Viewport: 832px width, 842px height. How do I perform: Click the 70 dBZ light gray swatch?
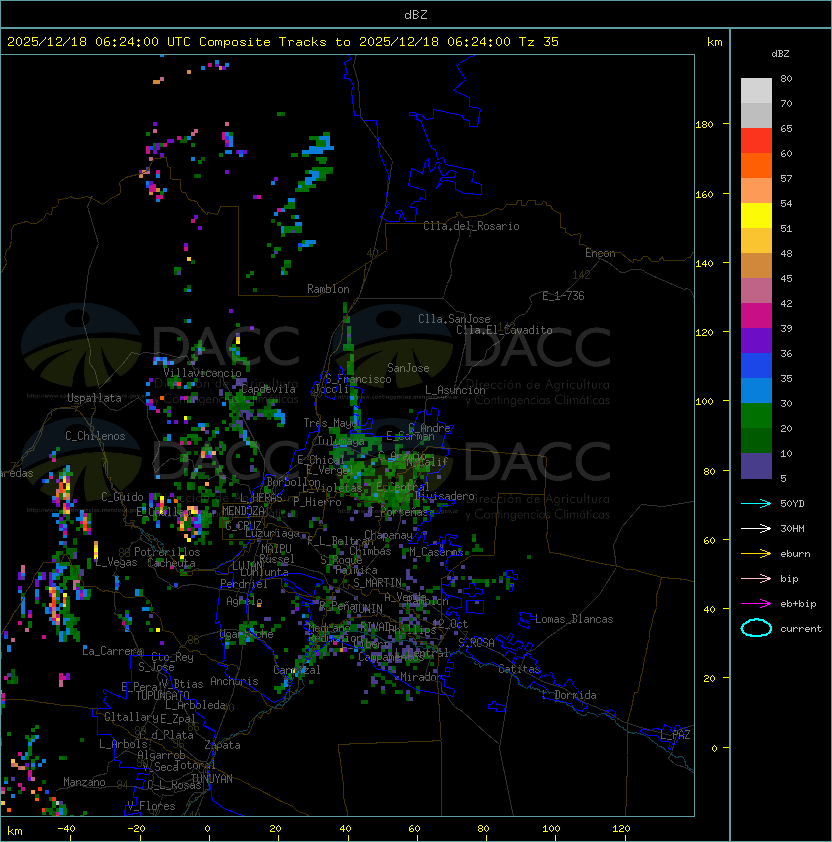click(x=756, y=115)
